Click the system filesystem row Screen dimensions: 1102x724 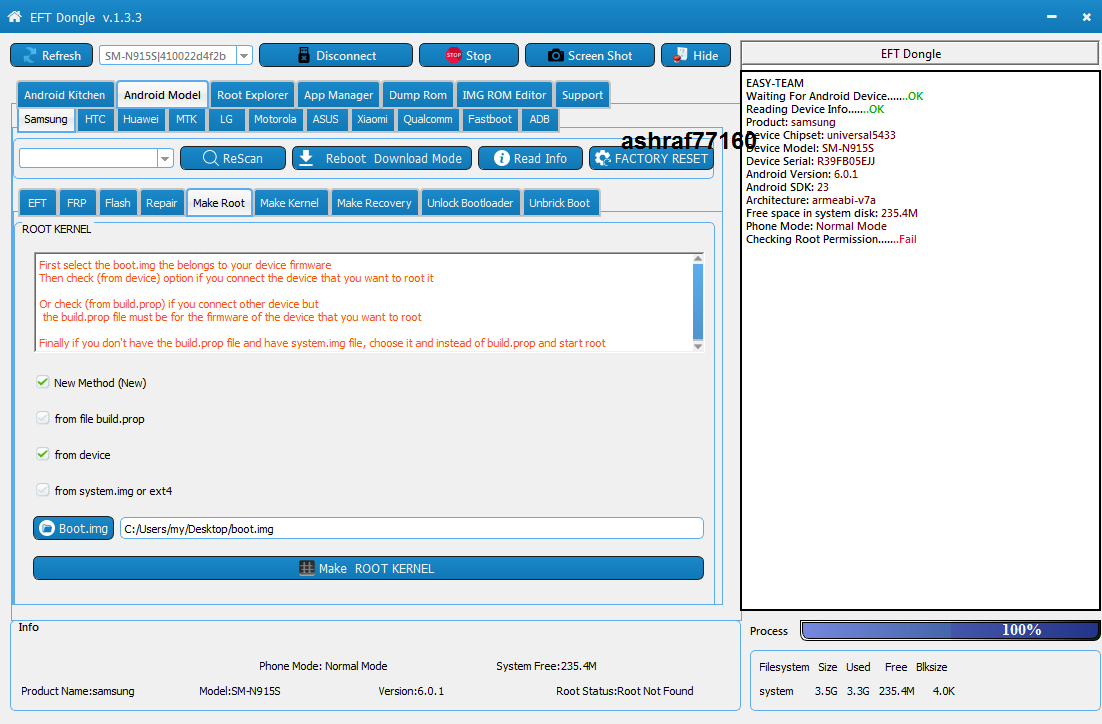(x=857, y=691)
